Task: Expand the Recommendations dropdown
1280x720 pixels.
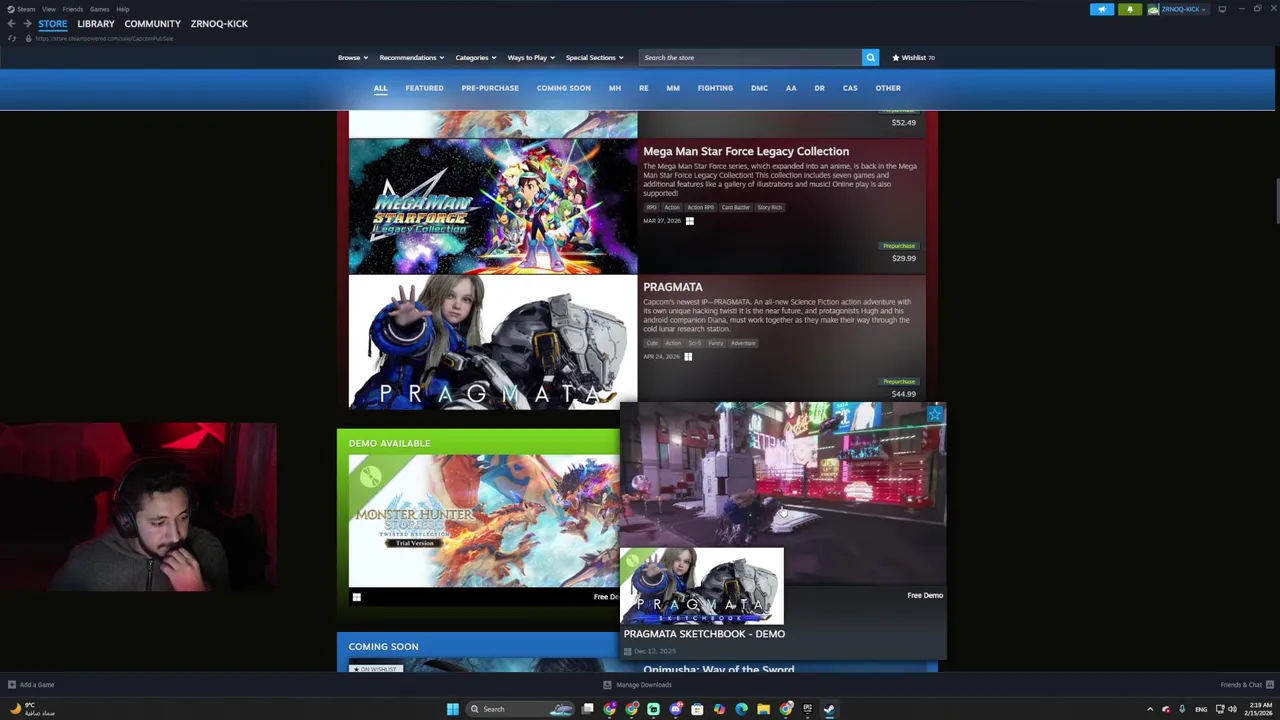Action: coord(412,57)
